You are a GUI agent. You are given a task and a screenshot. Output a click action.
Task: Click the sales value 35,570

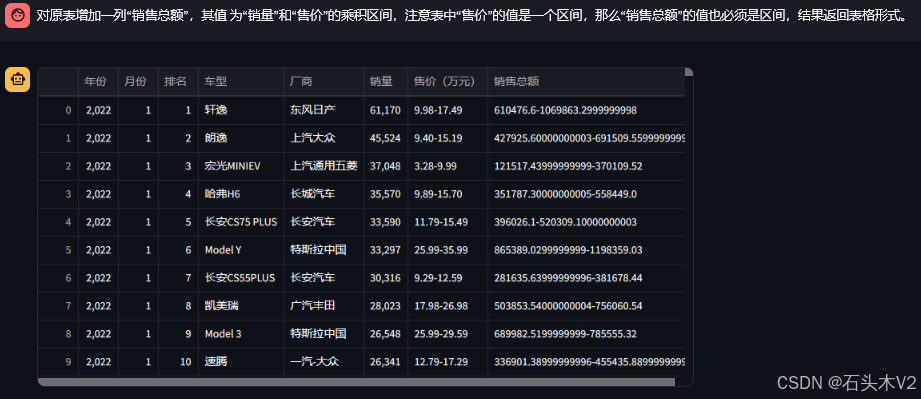click(x=385, y=194)
